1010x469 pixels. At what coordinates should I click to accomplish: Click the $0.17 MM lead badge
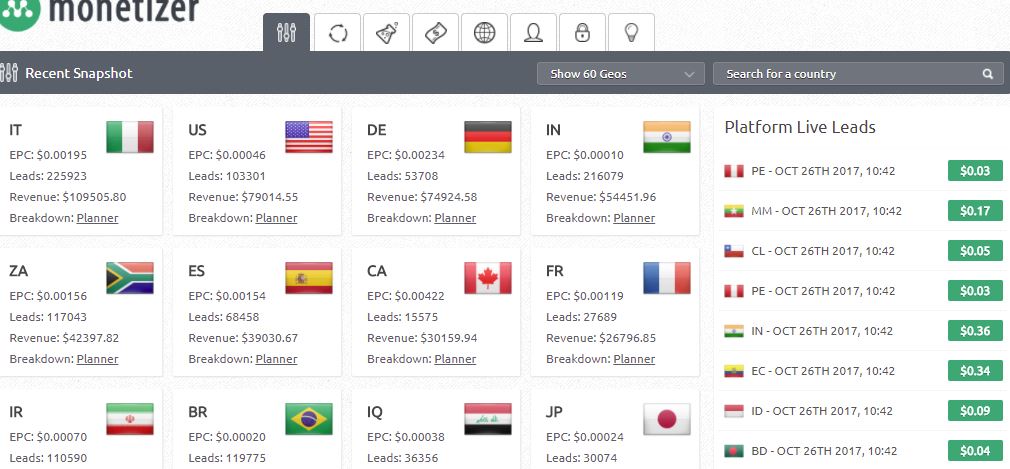(974, 211)
